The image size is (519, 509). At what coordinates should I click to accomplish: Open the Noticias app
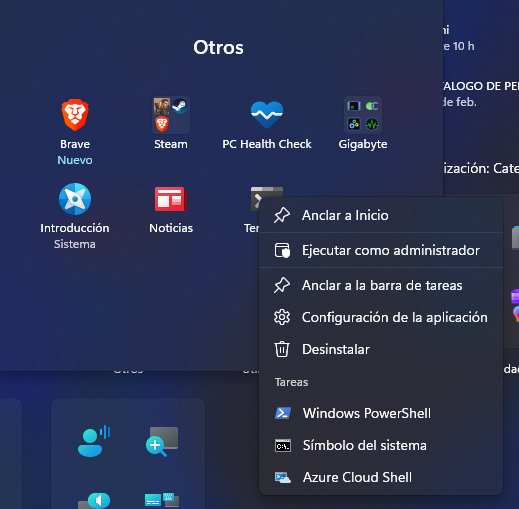(x=171, y=199)
